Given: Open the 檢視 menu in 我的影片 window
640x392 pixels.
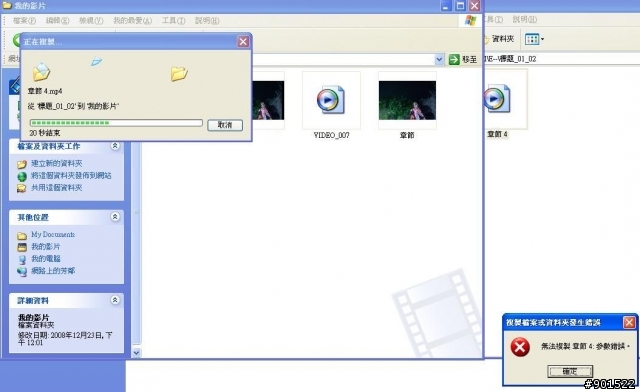Looking at the screenshot, I should (x=91, y=20).
